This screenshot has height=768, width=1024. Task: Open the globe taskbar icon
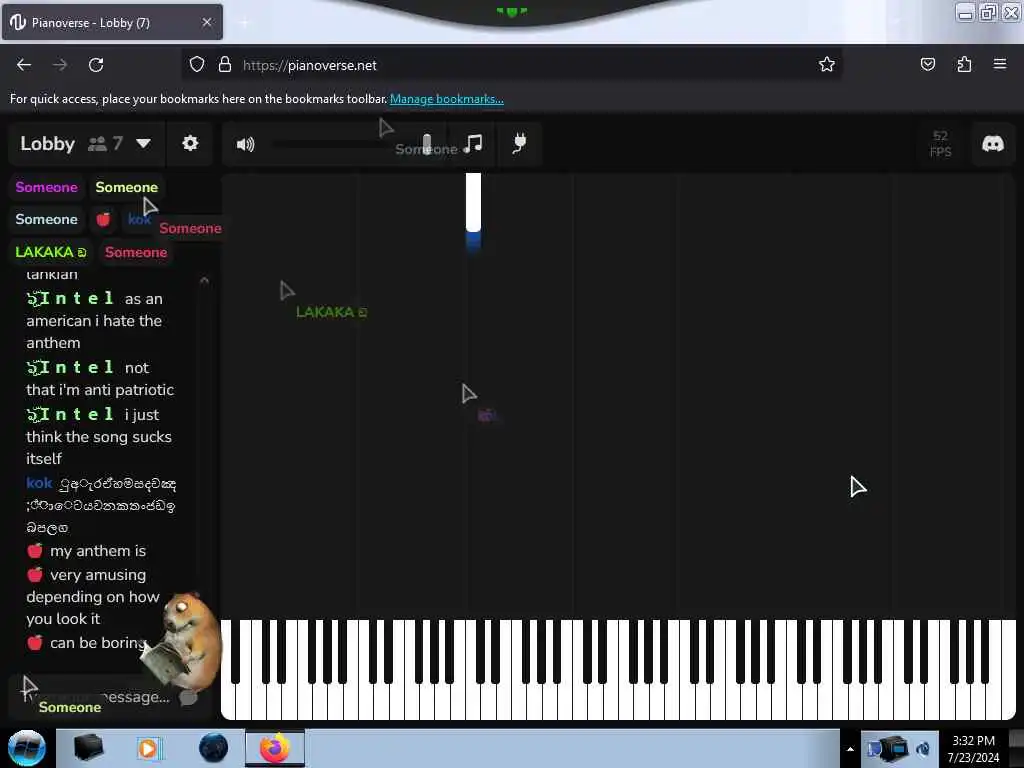(213, 748)
